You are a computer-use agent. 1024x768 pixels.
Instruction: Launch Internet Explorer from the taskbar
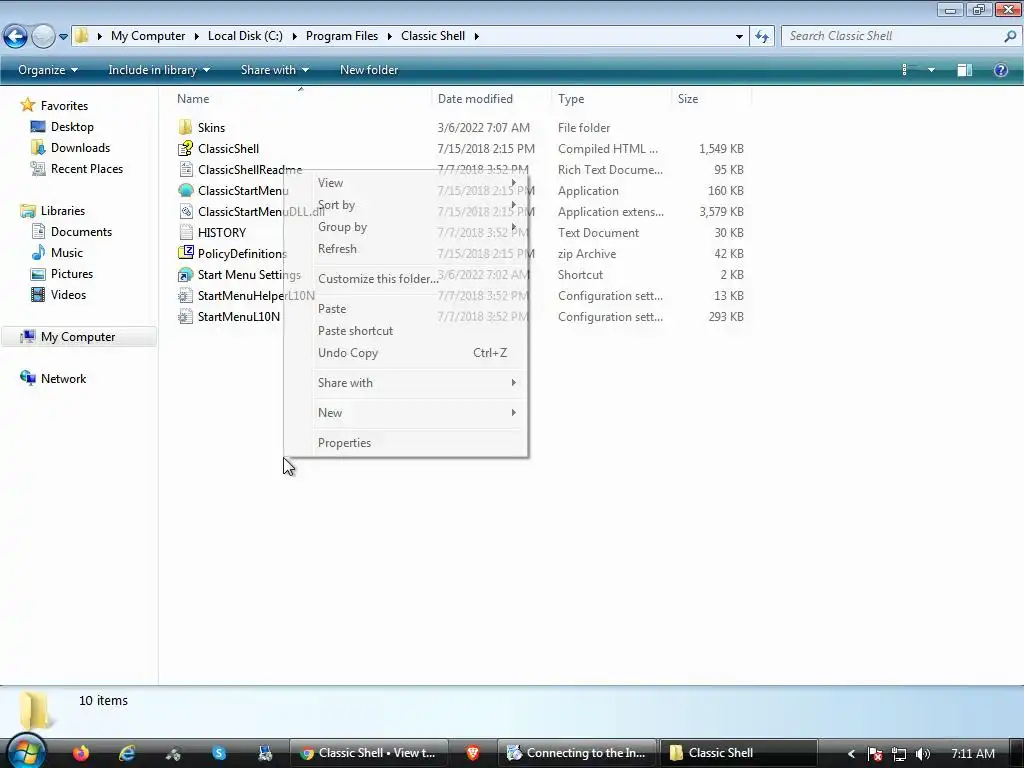(x=126, y=753)
